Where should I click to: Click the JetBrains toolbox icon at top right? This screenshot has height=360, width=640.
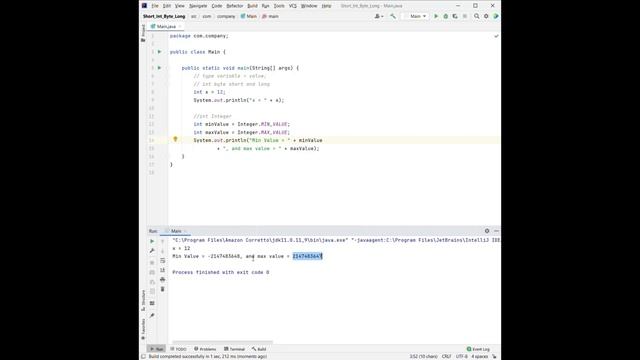tap(496, 16)
